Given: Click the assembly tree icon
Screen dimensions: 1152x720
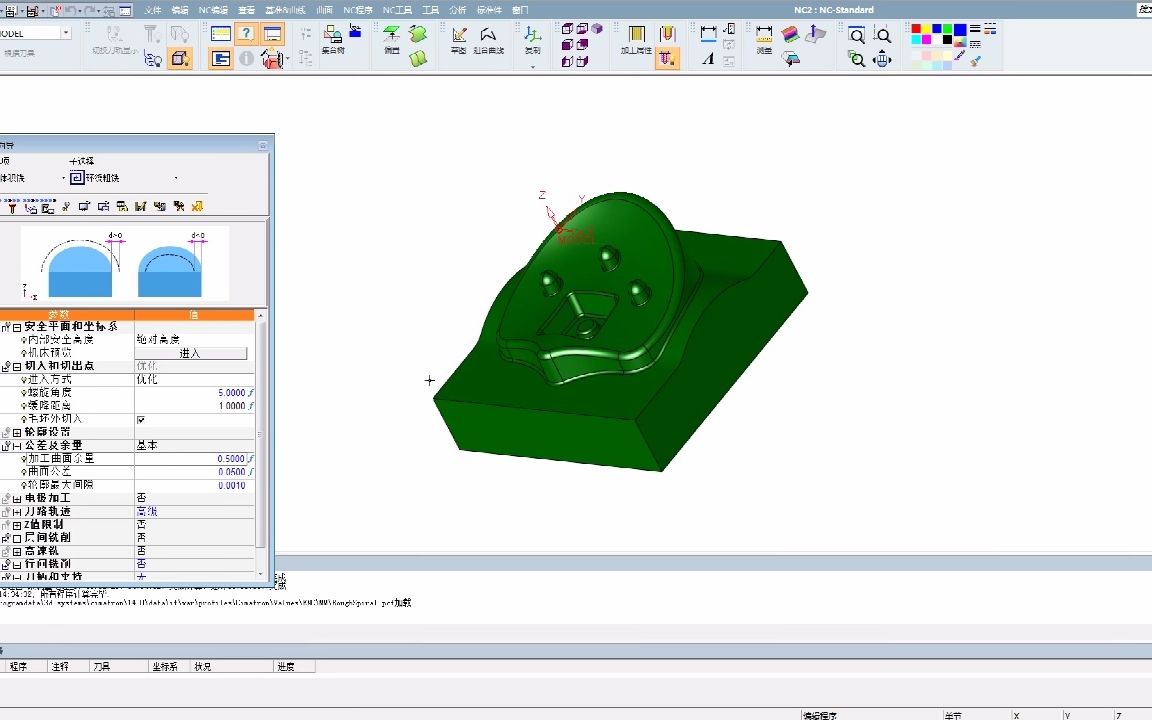Looking at the screenshot, I should pyautogui.click(x=333, y=34).
